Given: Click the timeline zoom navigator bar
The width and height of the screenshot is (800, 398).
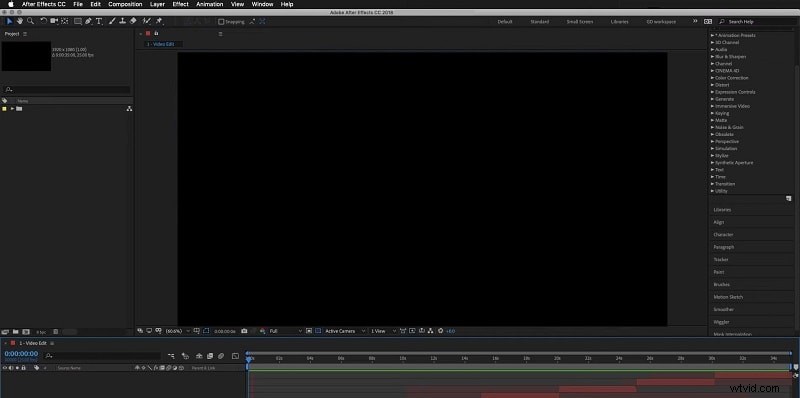Looking at the screenshot, I should (519, 353).
